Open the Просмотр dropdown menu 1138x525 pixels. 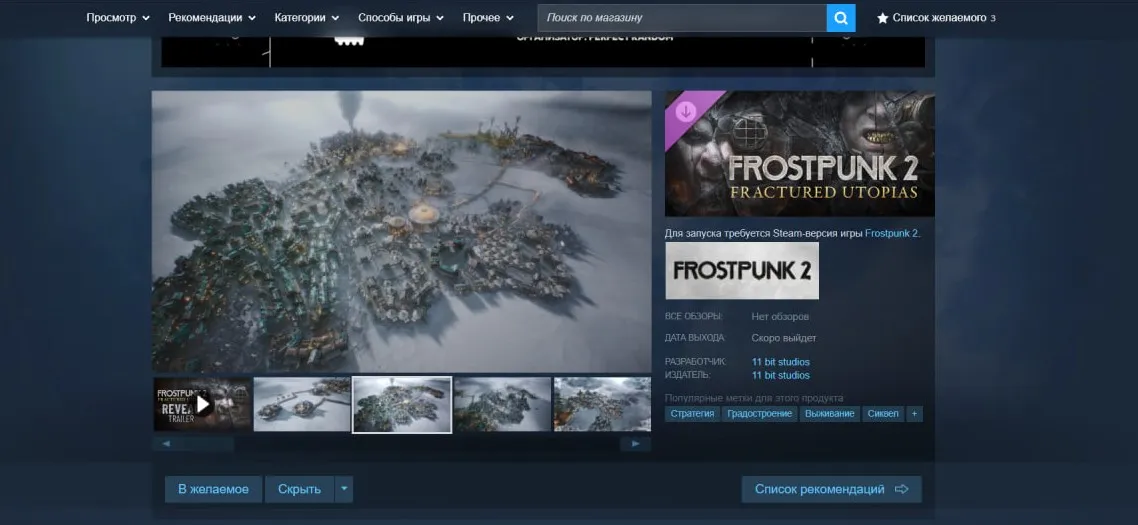(118, 17)
